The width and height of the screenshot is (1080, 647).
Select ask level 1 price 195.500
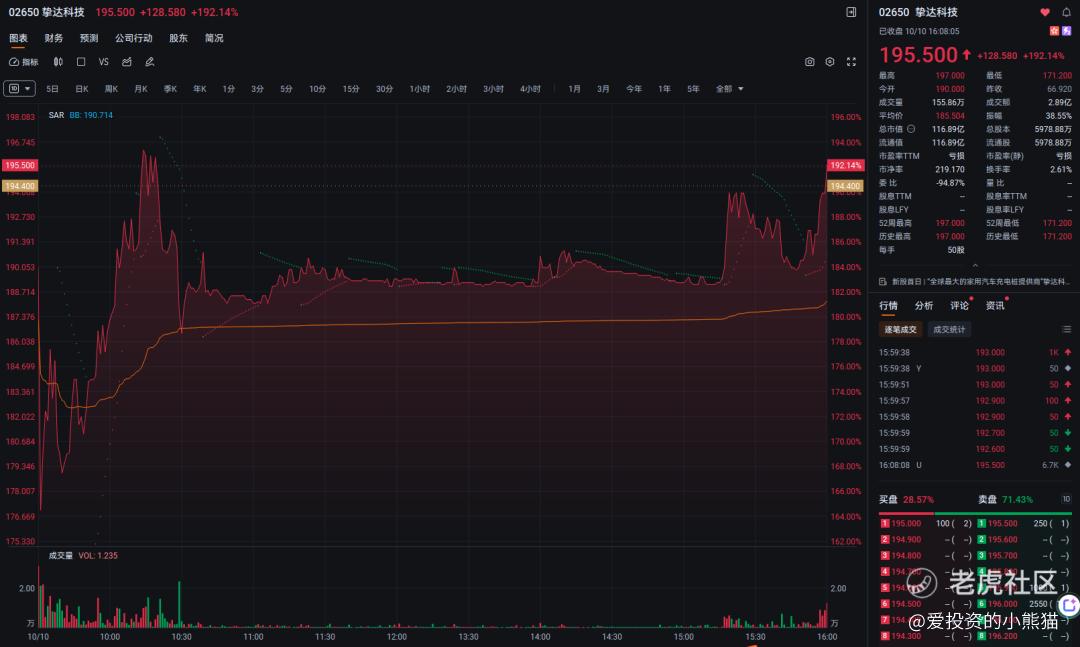pyautogui.click(x=1002, y=524)
